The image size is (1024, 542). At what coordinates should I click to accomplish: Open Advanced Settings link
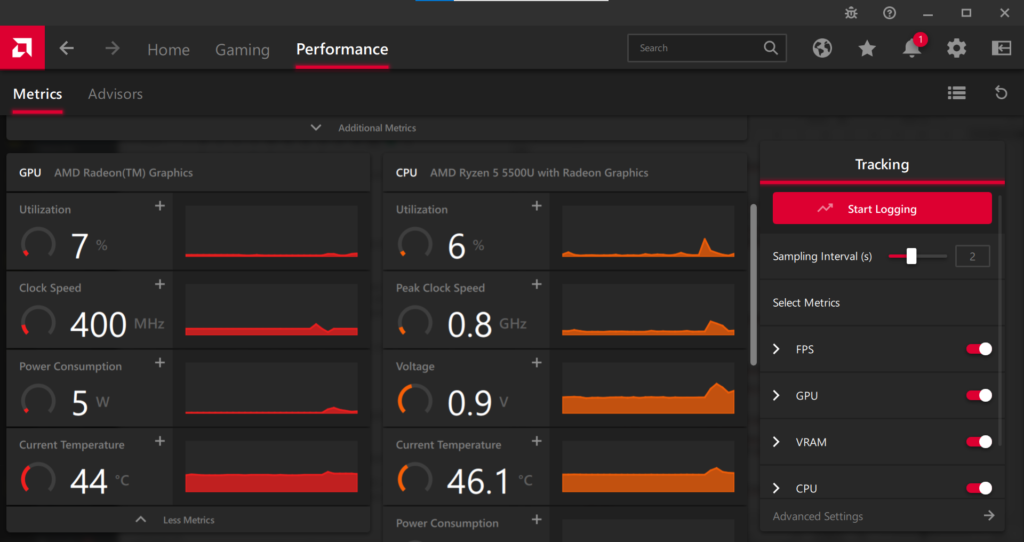coord(818,517)
